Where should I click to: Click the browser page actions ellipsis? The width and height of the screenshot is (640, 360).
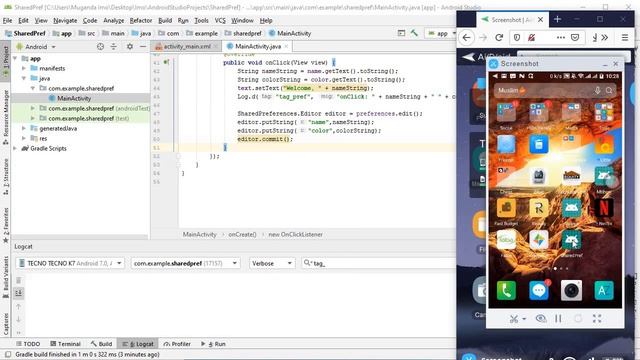pos(561,38)
